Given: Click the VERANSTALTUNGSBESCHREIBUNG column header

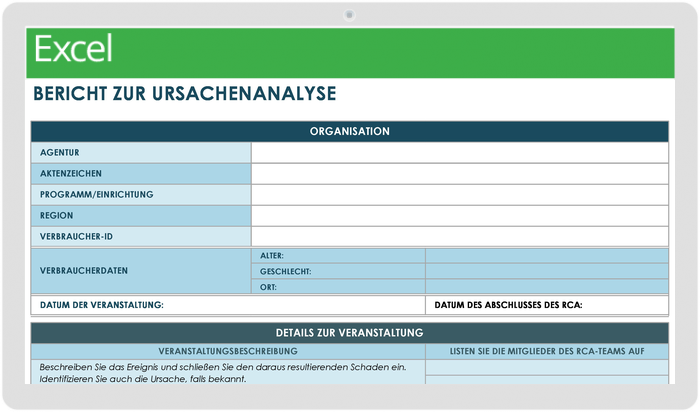Looking at the screenshot, I should pyautogui.click(x=228, y=351).
